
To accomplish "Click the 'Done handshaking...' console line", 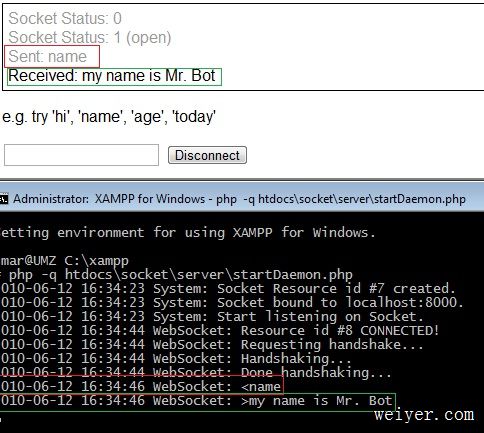I will click(x=195, y=372).
